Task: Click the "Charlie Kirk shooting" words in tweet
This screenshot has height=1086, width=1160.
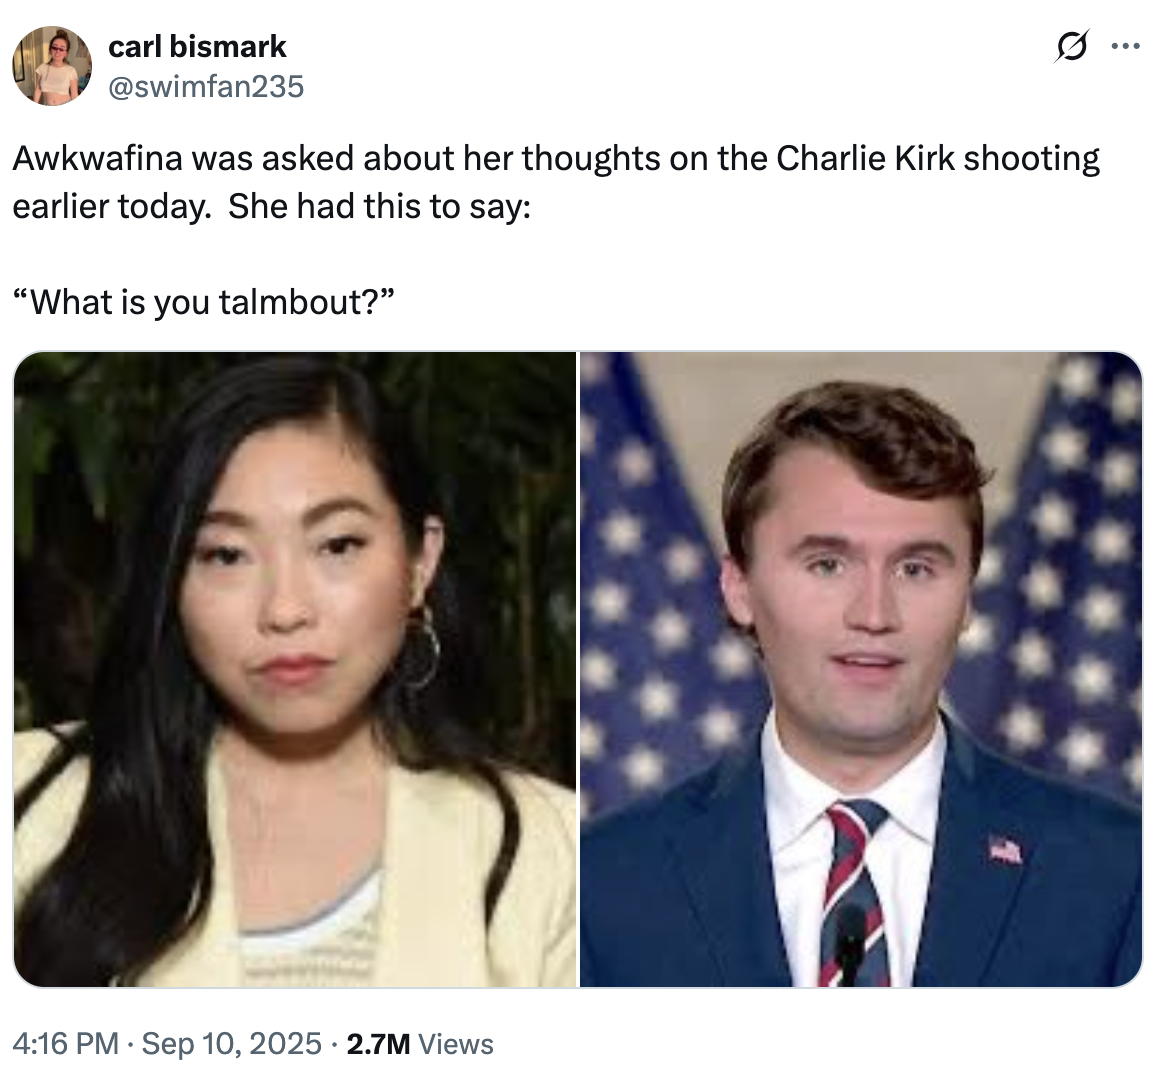Action: point(938,158)
